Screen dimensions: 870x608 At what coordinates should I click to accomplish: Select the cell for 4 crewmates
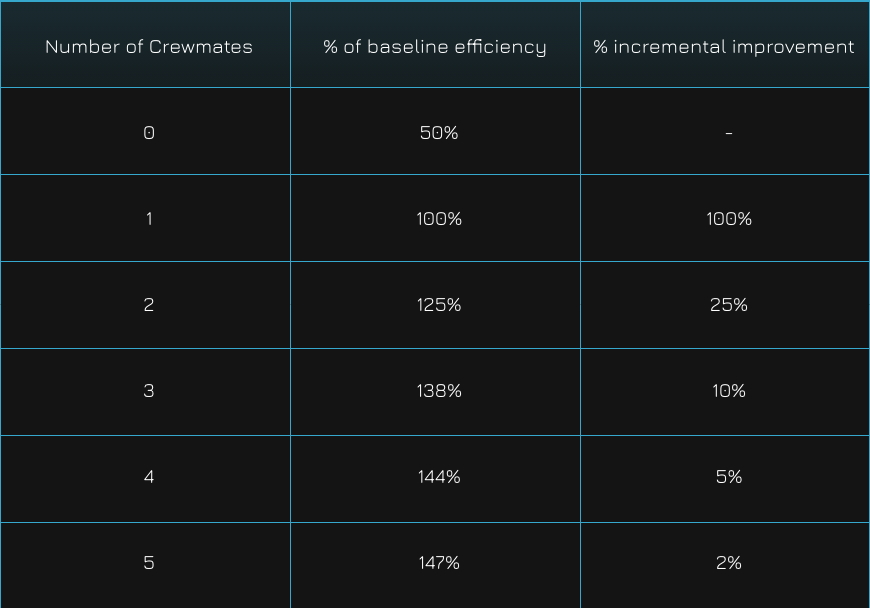tap(149, 477)
